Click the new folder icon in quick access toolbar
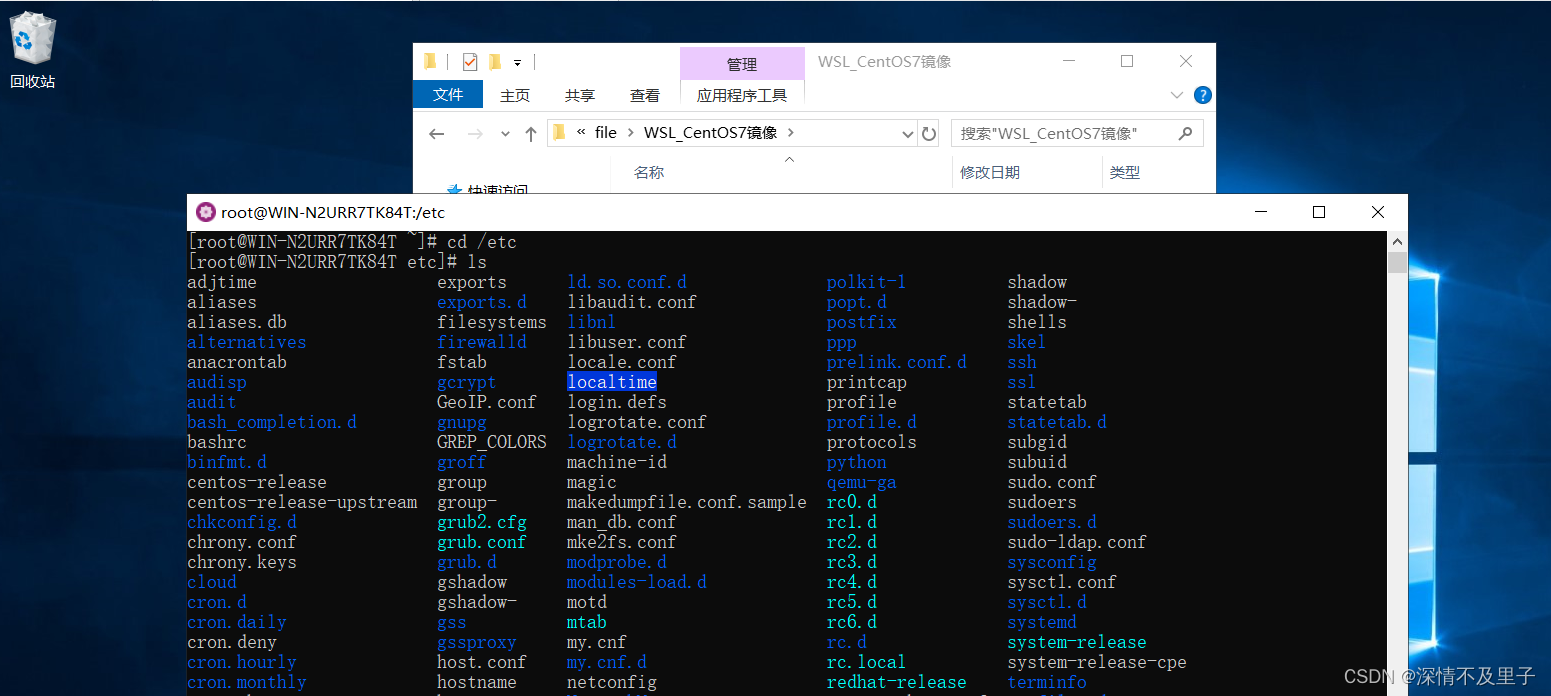 [495, 62]
